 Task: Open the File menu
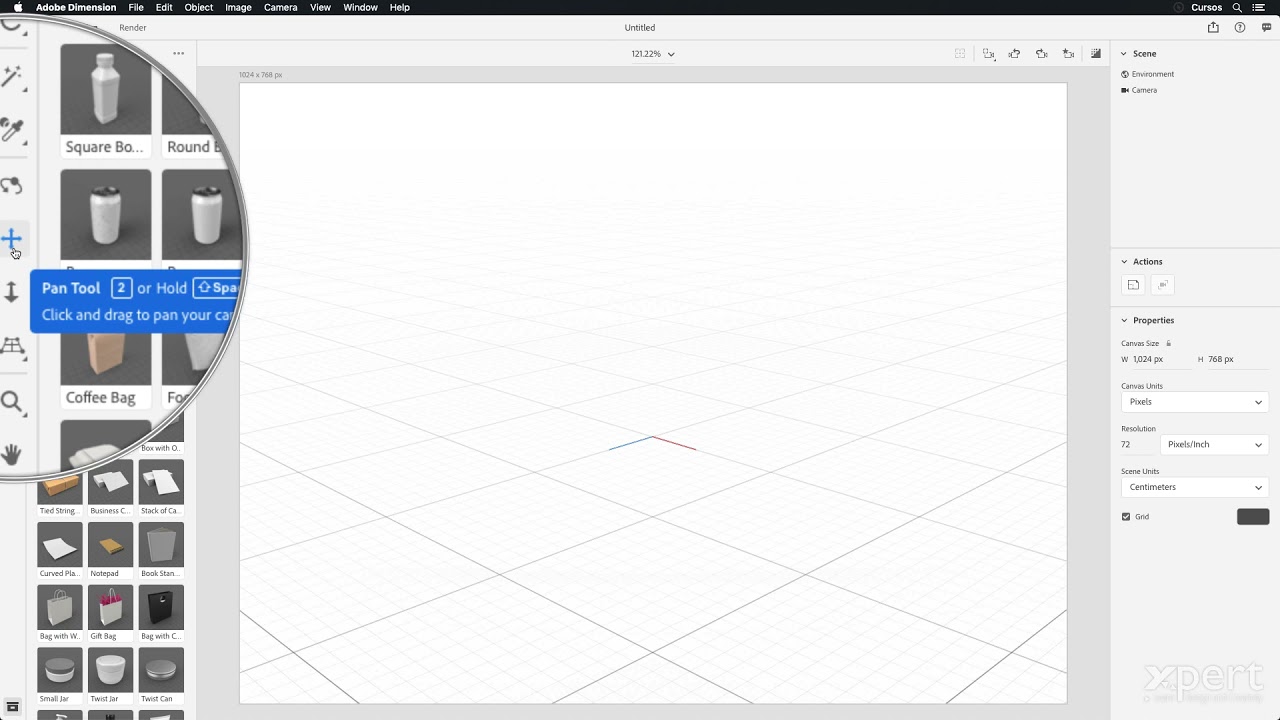[136, 7]
